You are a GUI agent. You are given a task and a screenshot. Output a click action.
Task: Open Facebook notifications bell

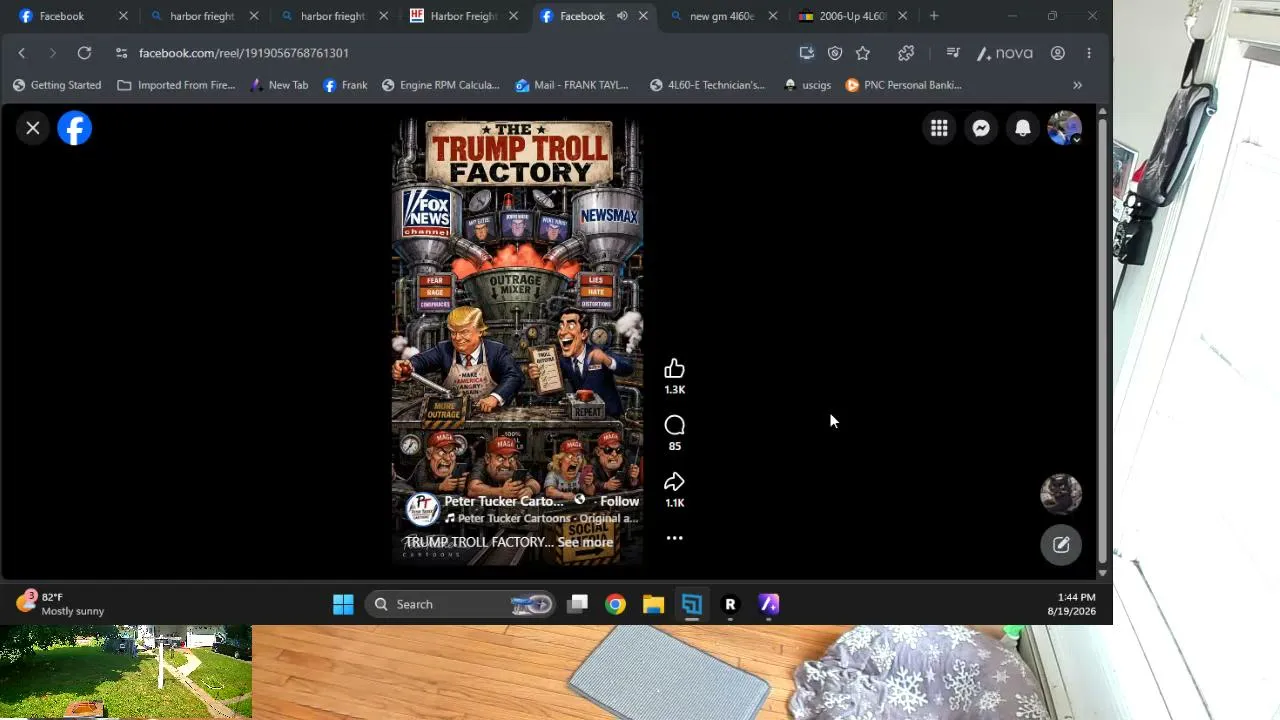(x=1023, y=128)
